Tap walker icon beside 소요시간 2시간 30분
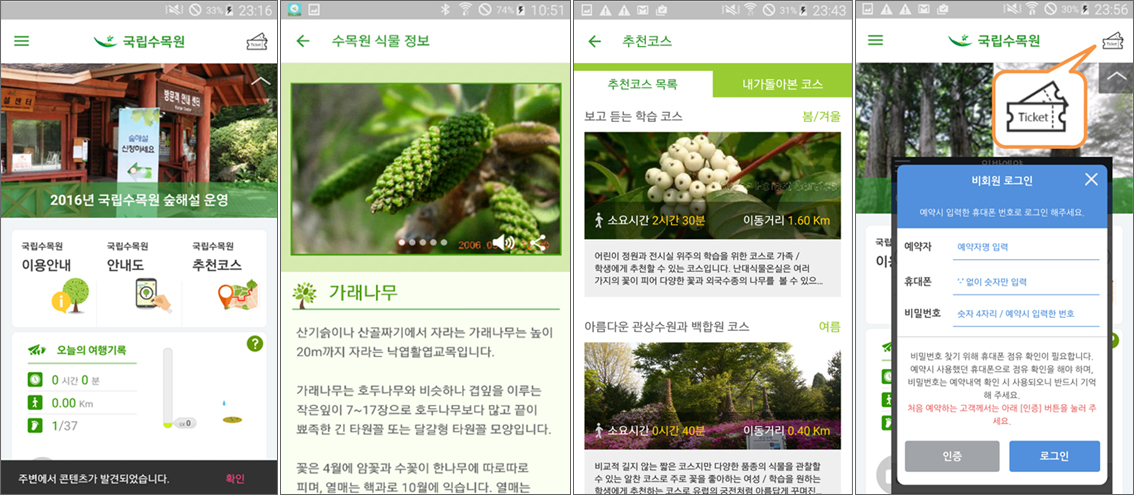This screenshot has width=1134, height=495. click(x=599, y=220)
